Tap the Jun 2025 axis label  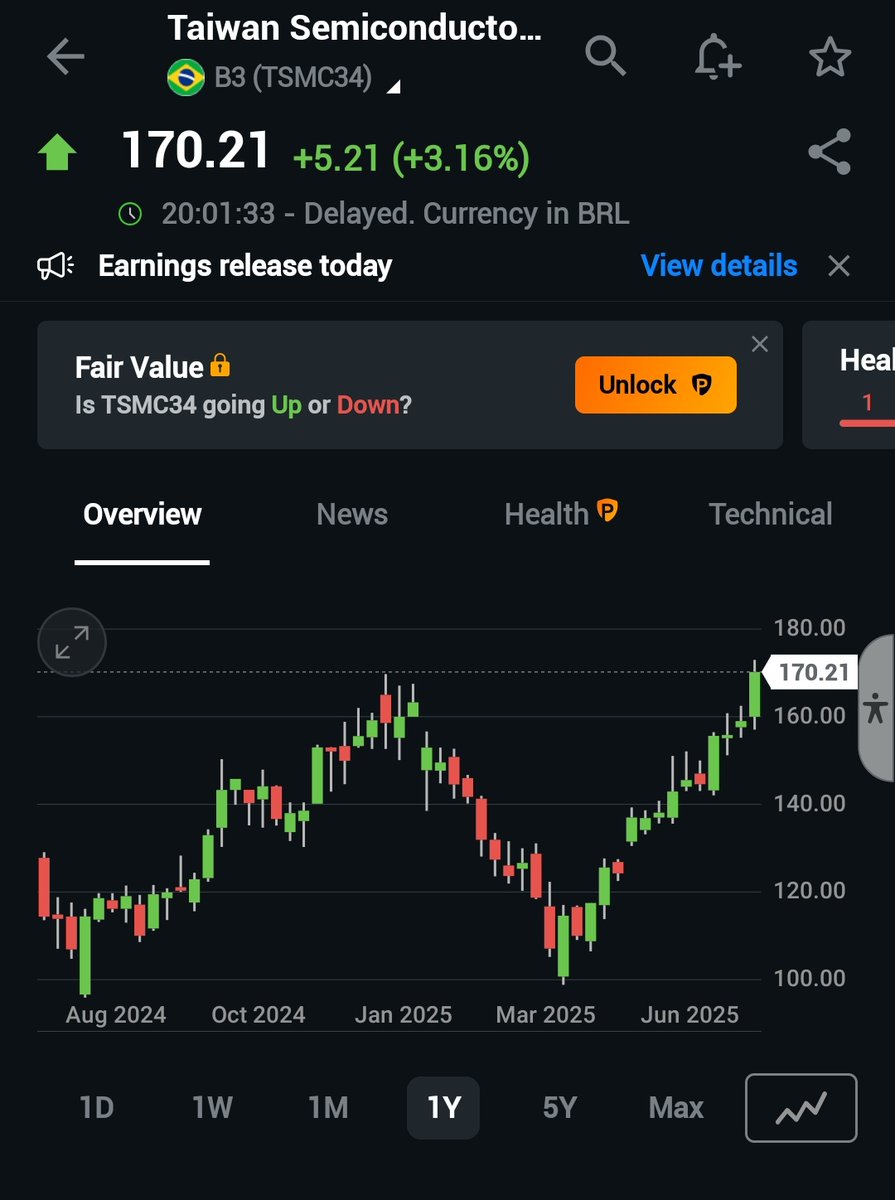pos(689,1014)
